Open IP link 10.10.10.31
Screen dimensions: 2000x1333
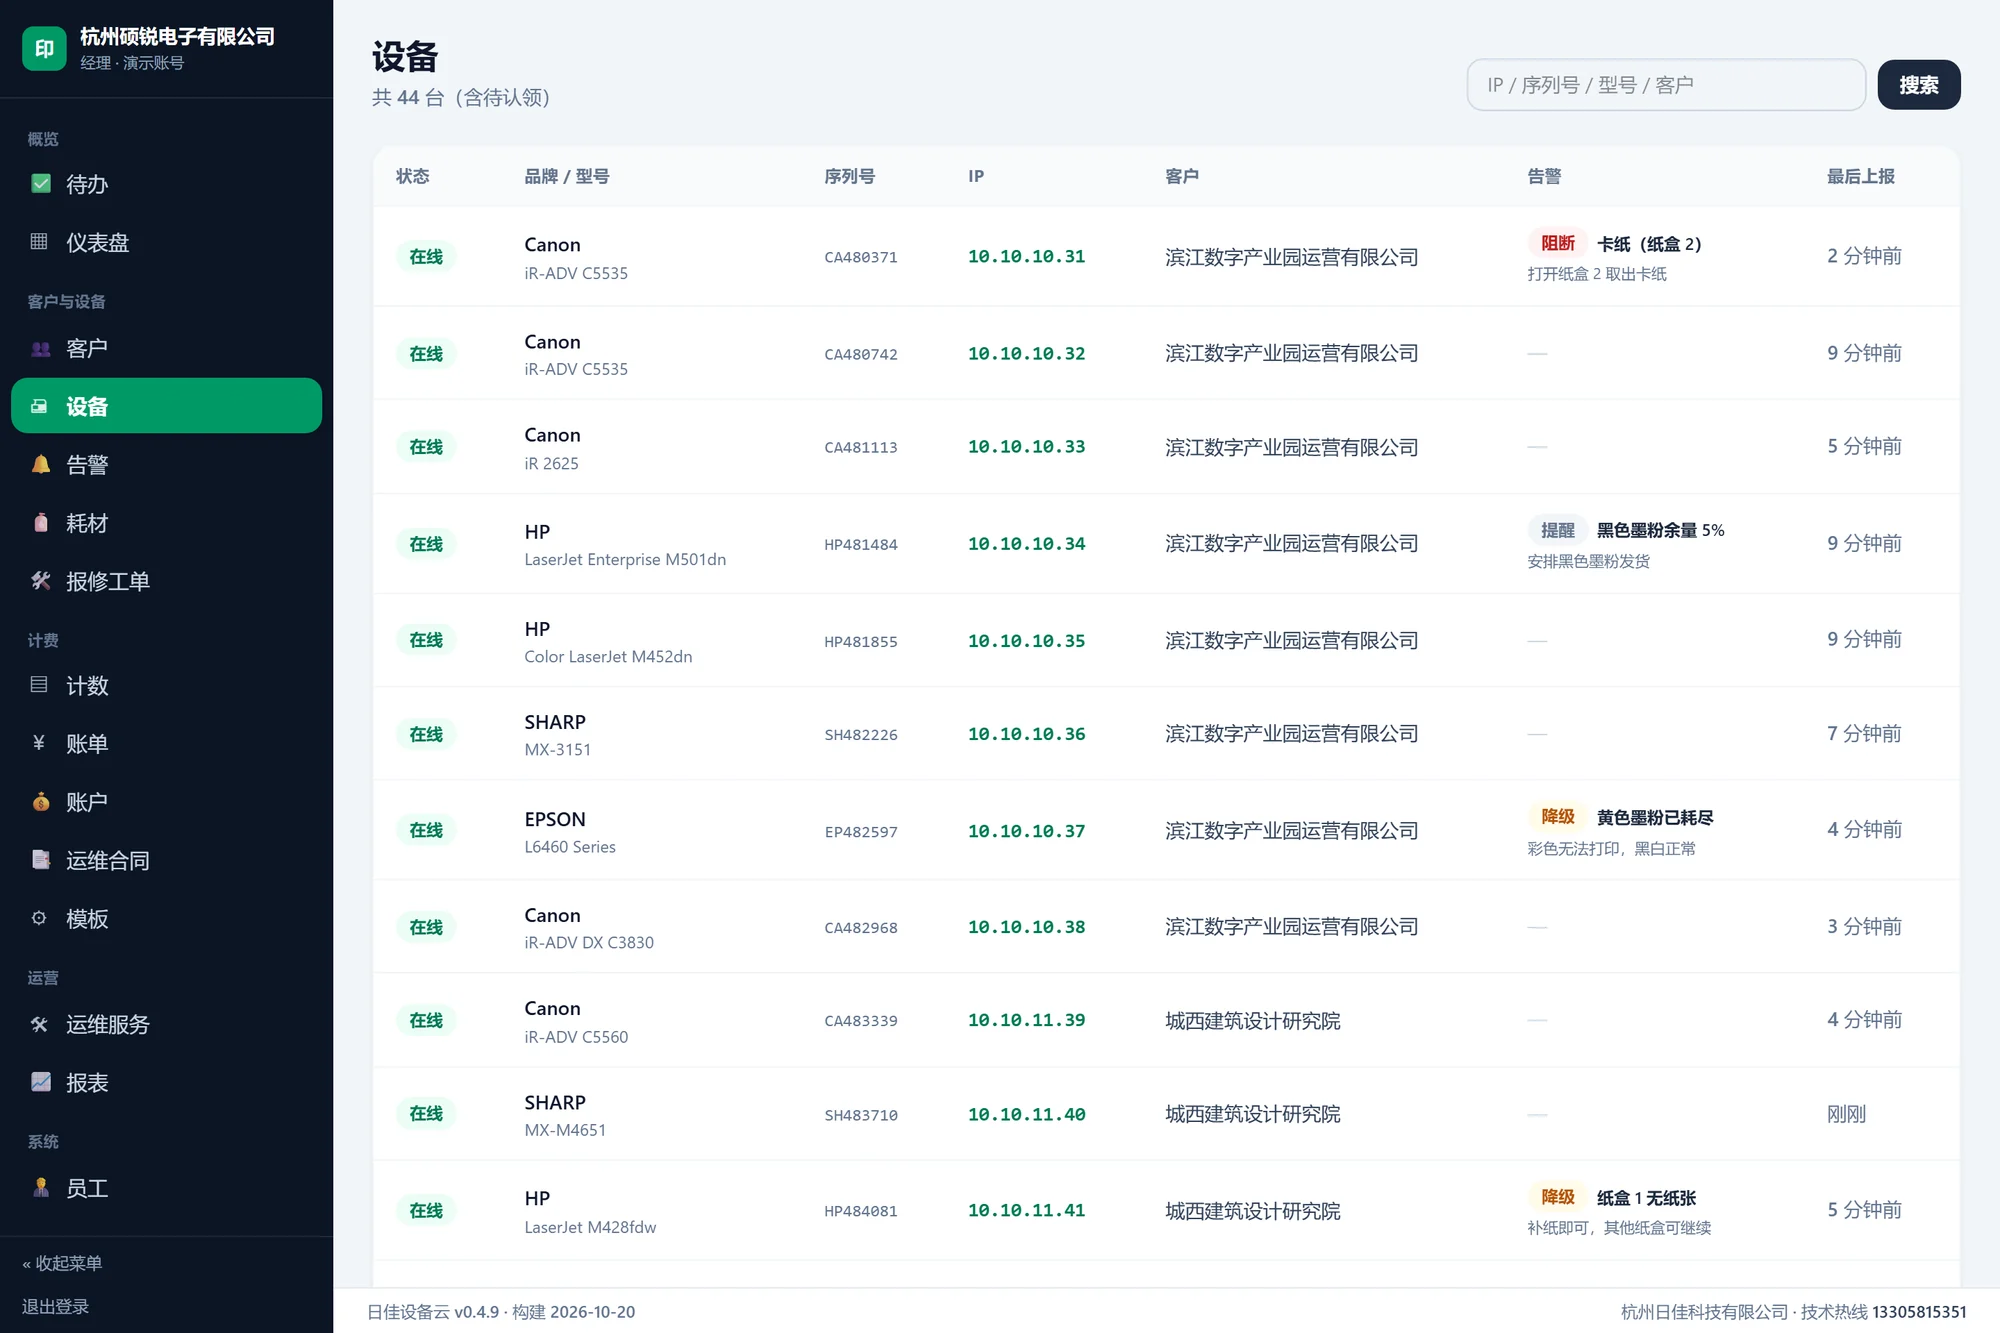pos(1026,256)
